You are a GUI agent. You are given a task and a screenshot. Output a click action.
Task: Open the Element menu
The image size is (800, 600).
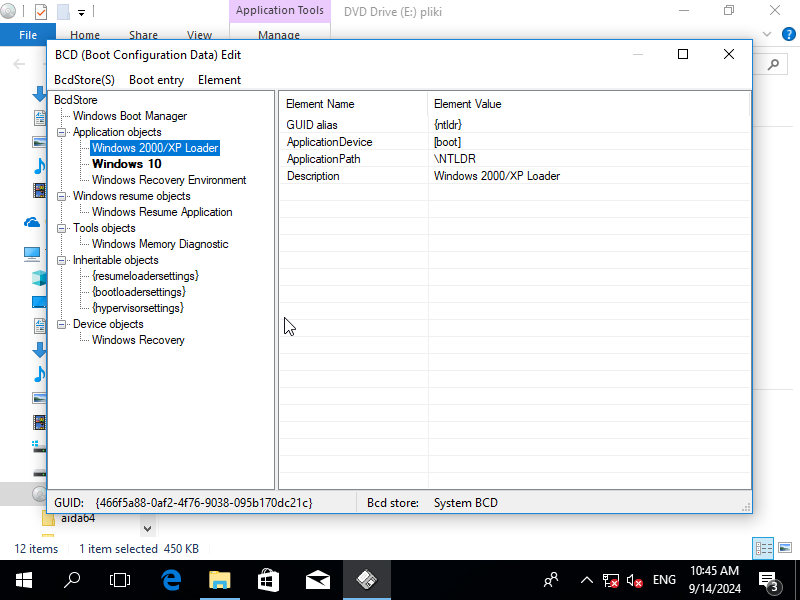pos(219,80)
